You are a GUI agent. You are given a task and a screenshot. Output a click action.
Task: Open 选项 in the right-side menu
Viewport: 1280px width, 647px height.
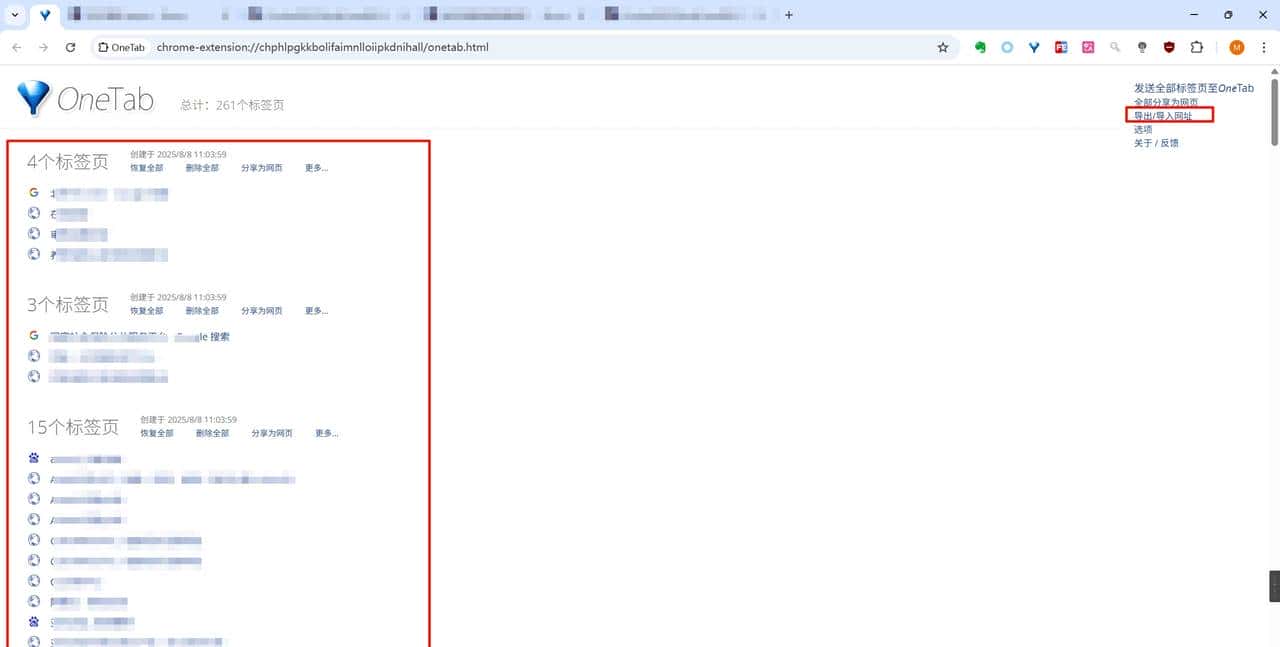1143,129
